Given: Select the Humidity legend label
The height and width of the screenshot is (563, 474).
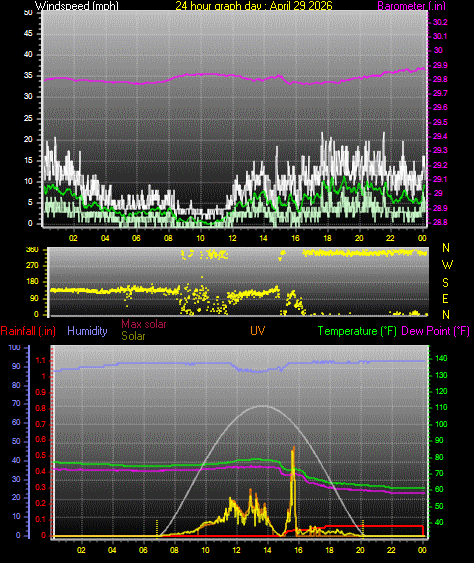Looking at the screenshot, I should pos(87,331).
